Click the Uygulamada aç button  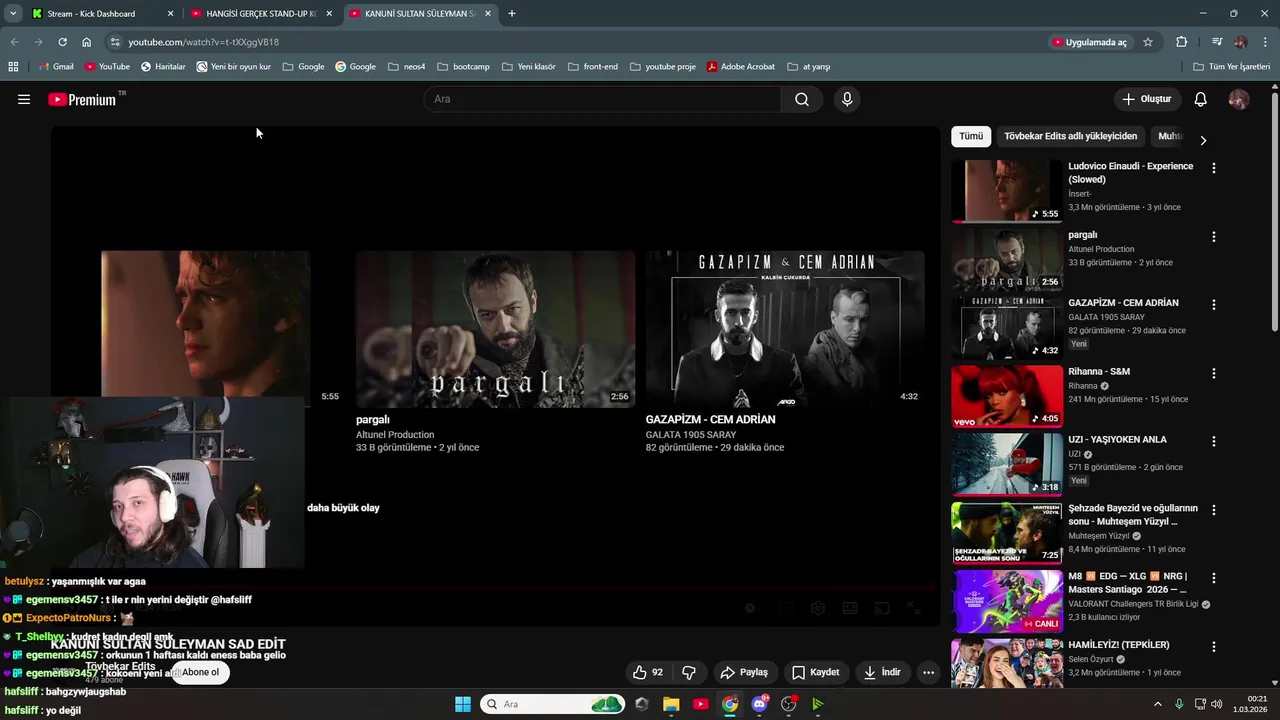(1090, 42)
